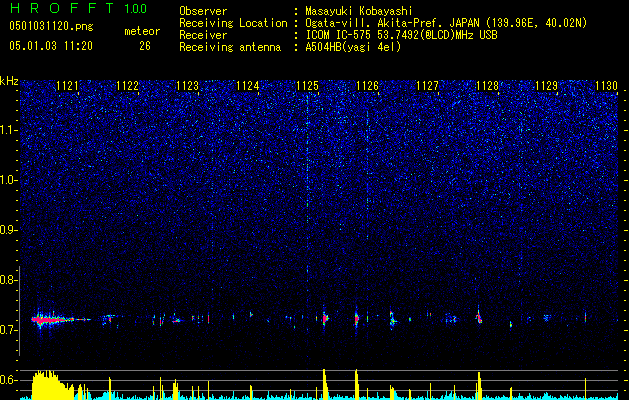629x400 pixels.
Task: Click the Ogata-vill. Akita-Pref. JAPAN location text
Action: click(x=445, y=23)
